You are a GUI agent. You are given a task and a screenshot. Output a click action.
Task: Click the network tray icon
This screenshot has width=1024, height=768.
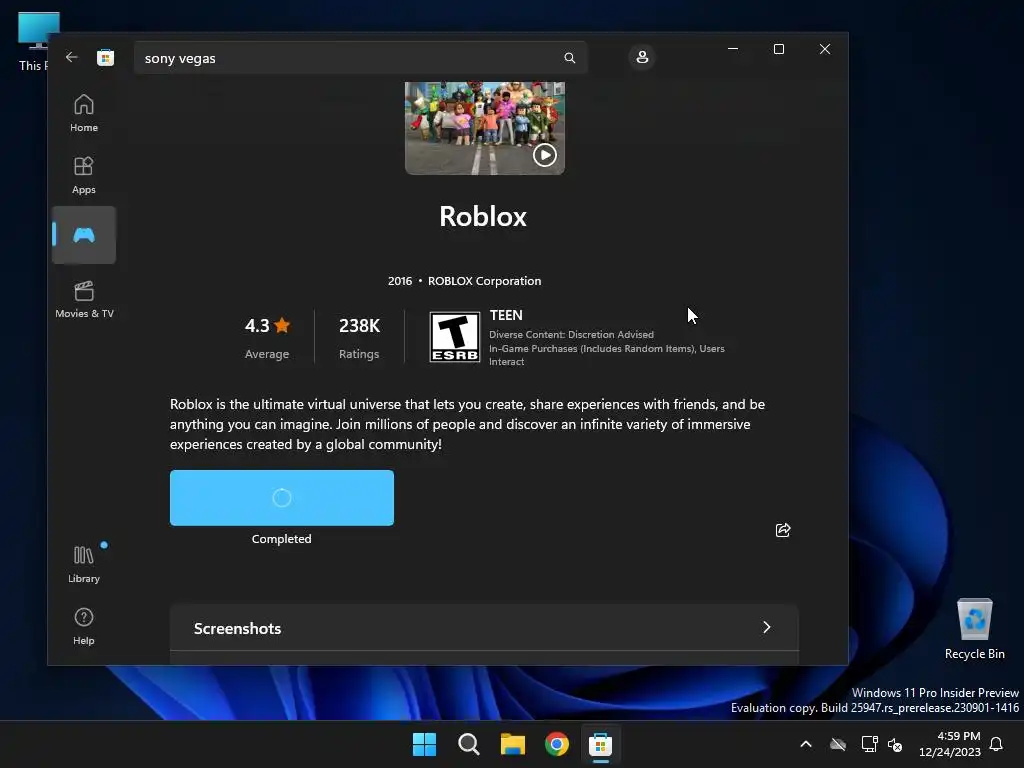tap(869, 744)
